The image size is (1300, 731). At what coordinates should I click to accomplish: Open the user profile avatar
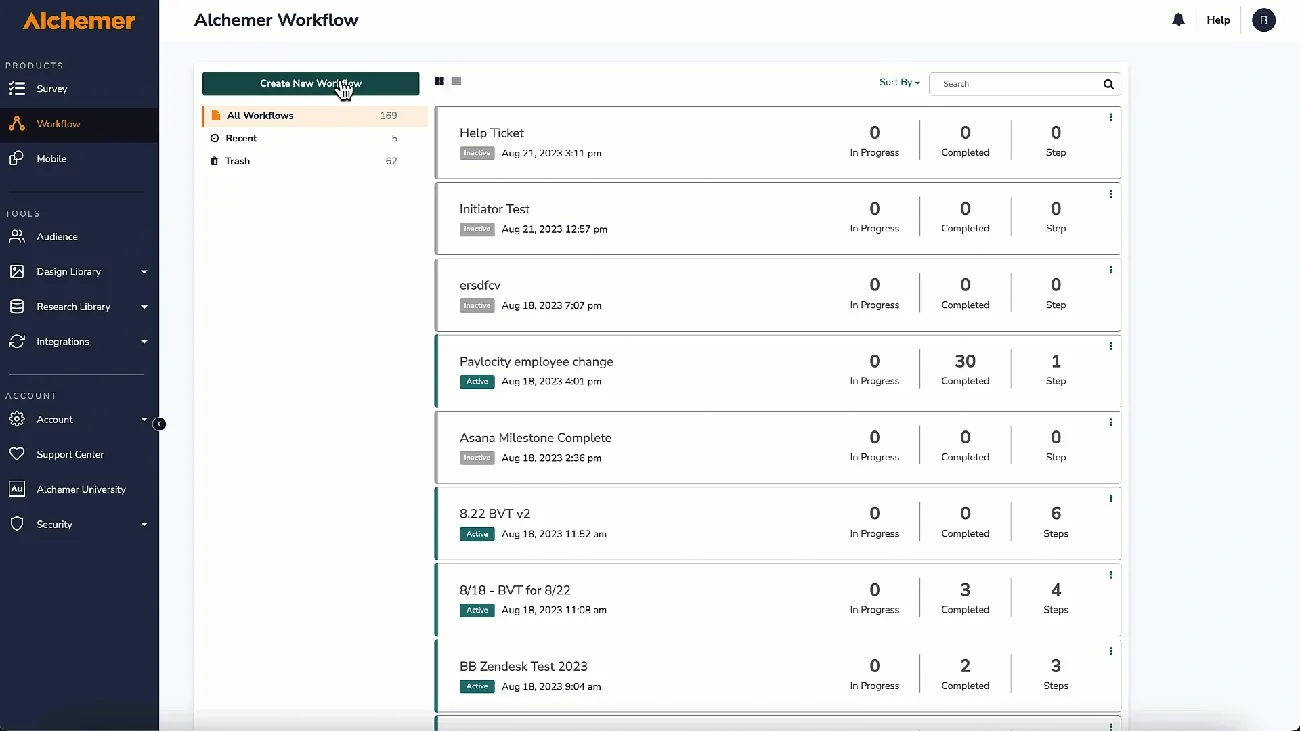pyautogui.click(x=1264, y=20)
